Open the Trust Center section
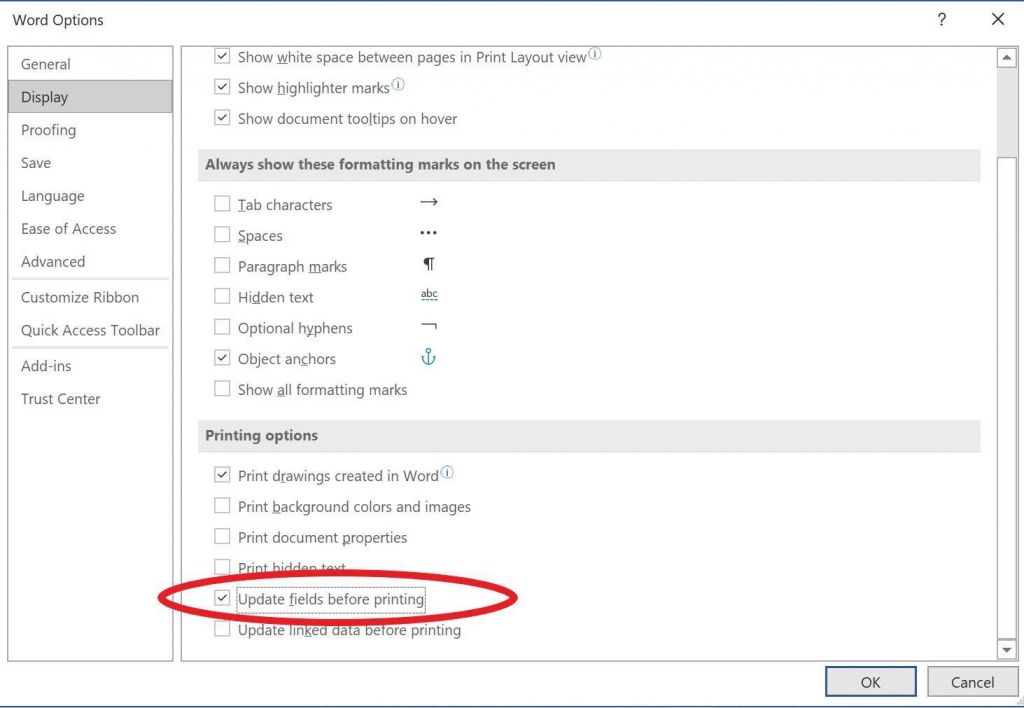This screenshot has width=1024, height=708. coord(60,398)
